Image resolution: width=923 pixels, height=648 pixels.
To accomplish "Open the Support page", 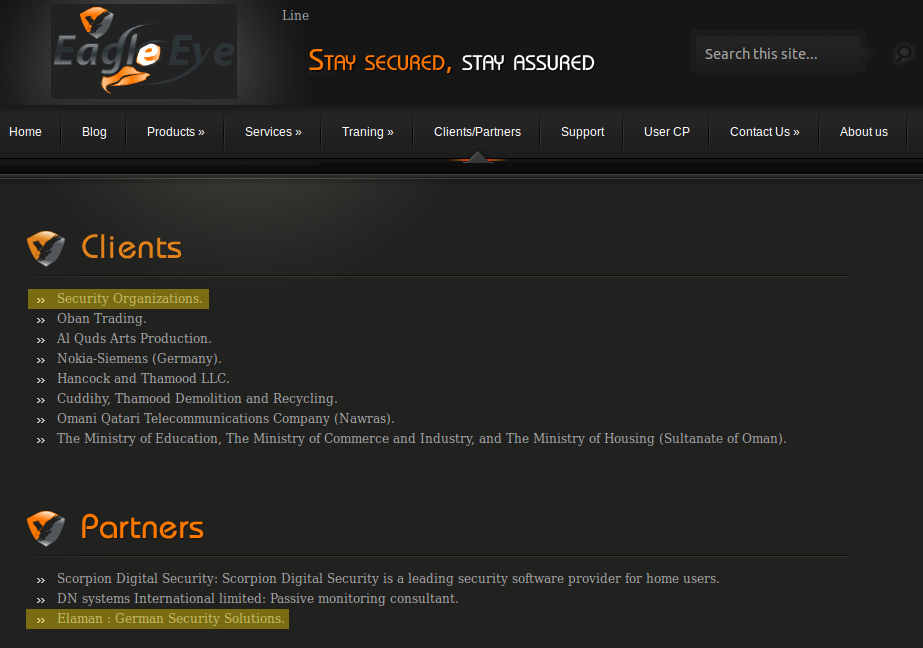I will 582,132.
